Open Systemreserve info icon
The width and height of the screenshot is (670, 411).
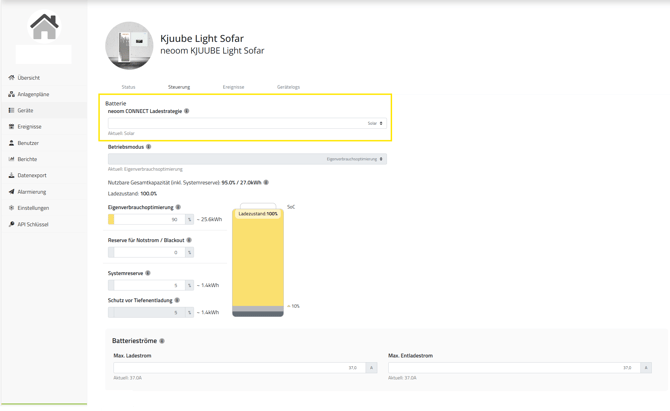tap(148, 273)
